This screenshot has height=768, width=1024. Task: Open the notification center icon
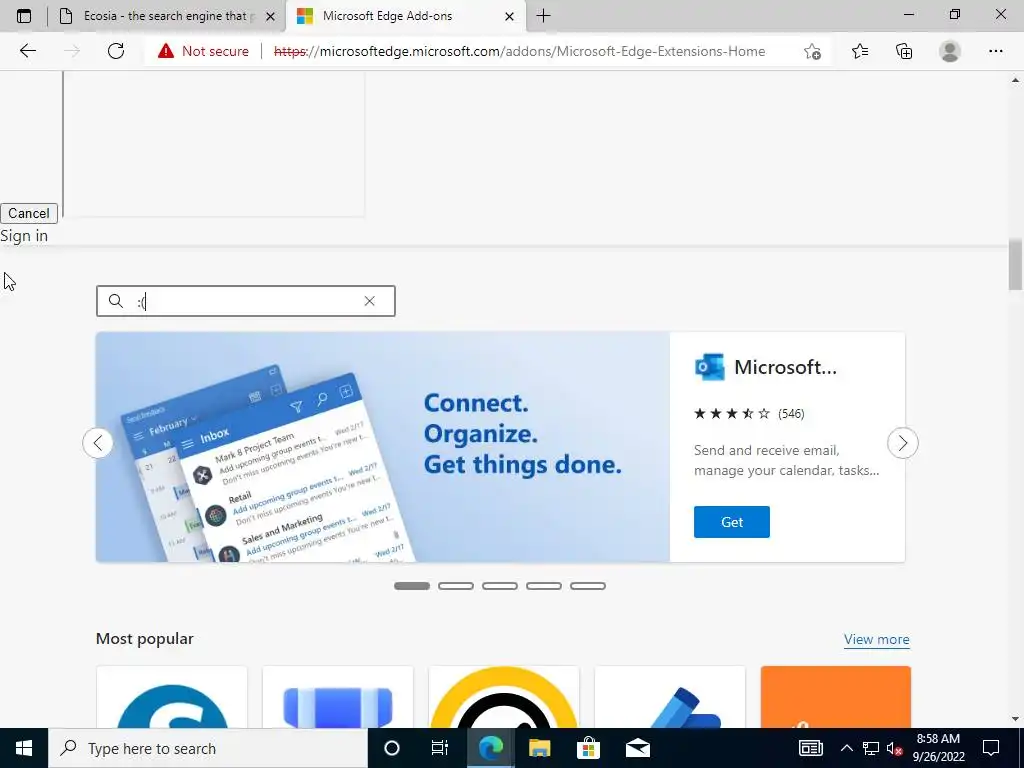pyautogui.click(x=991, y=748)
